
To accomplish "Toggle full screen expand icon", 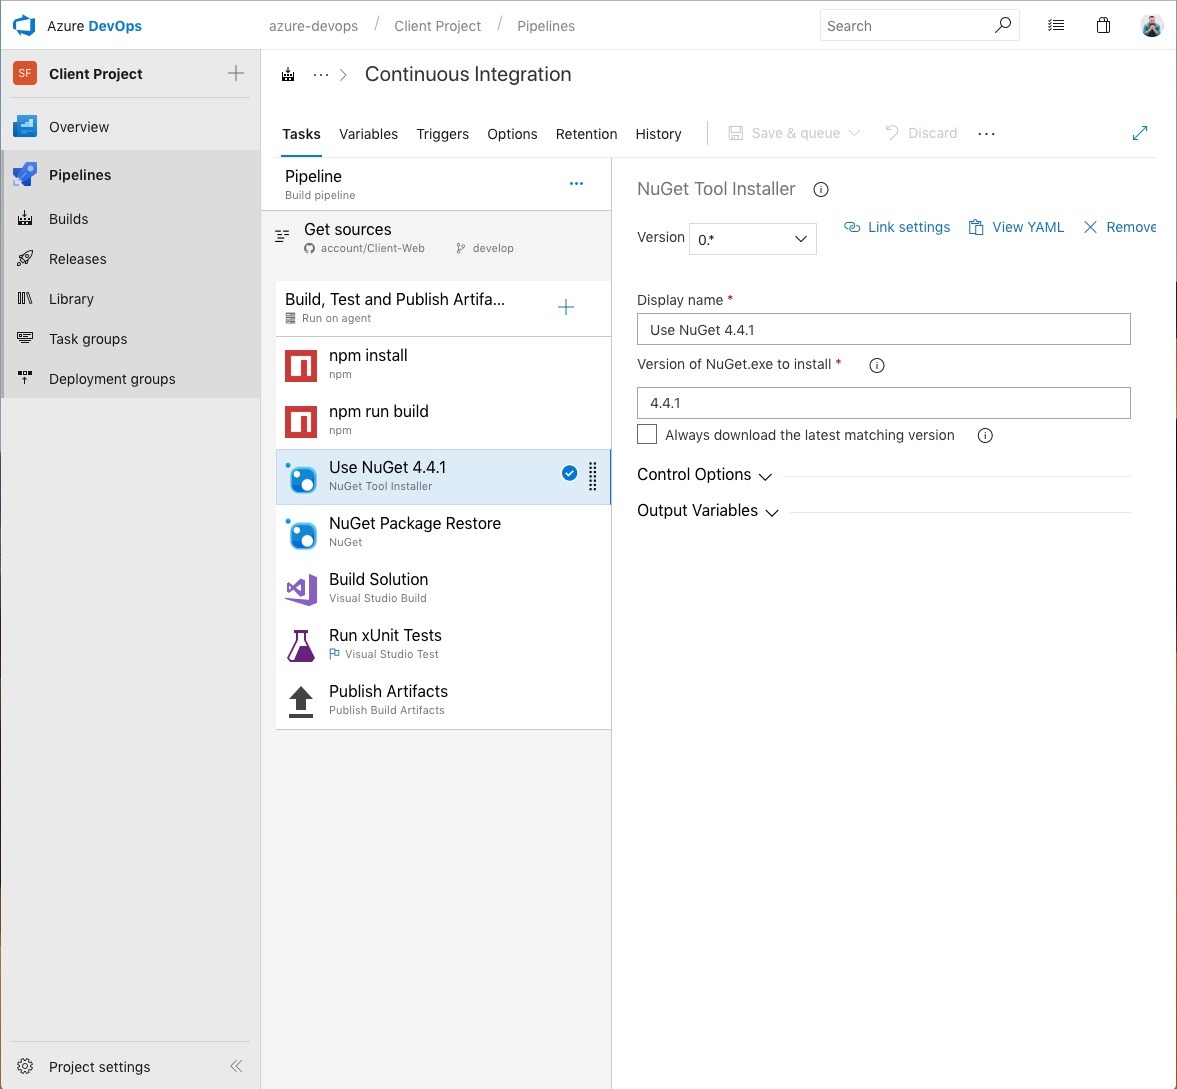I will tap(1139, 133).
